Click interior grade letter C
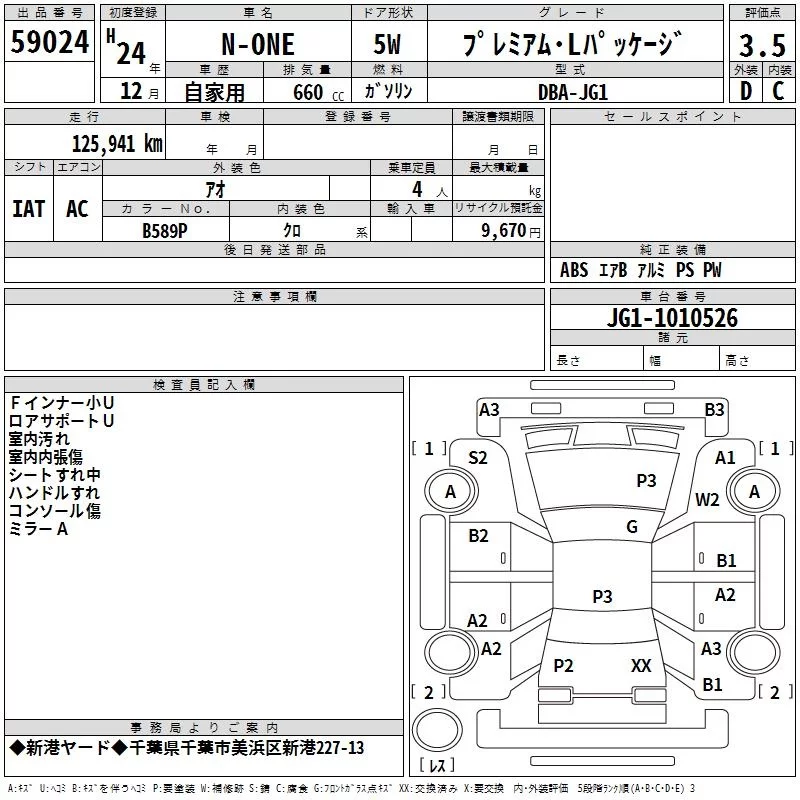800x800 pixels. pos(778,91)
